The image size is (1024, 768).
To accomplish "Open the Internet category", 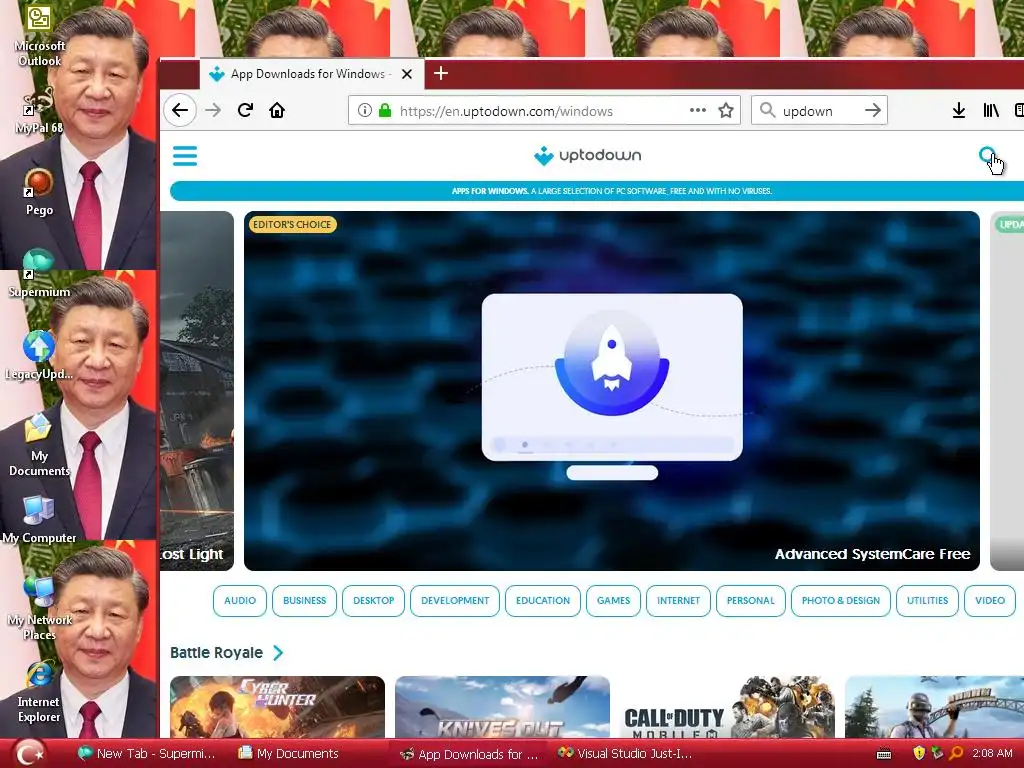I will (x=679, y=600).
